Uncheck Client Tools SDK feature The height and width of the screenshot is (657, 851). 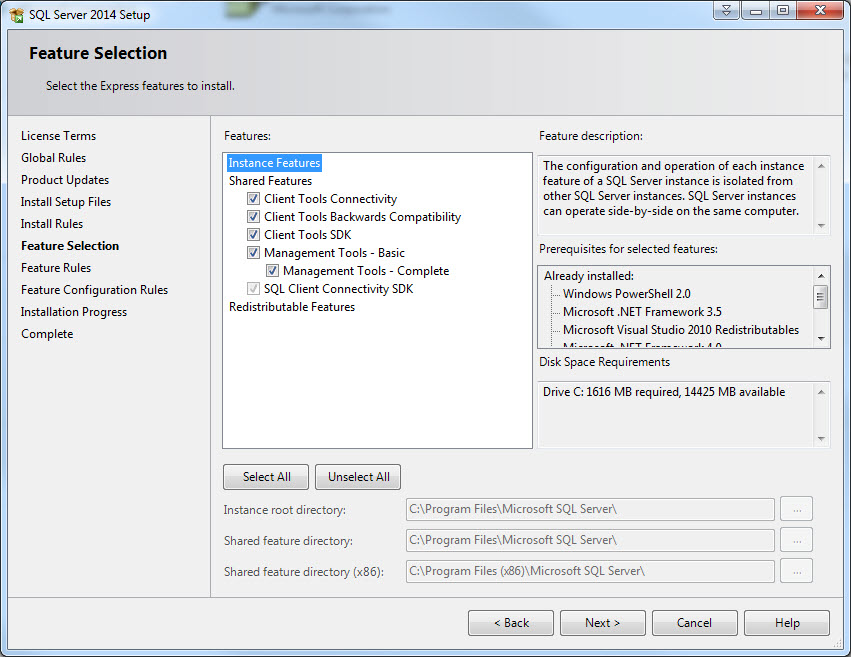(x=253, y=234)
